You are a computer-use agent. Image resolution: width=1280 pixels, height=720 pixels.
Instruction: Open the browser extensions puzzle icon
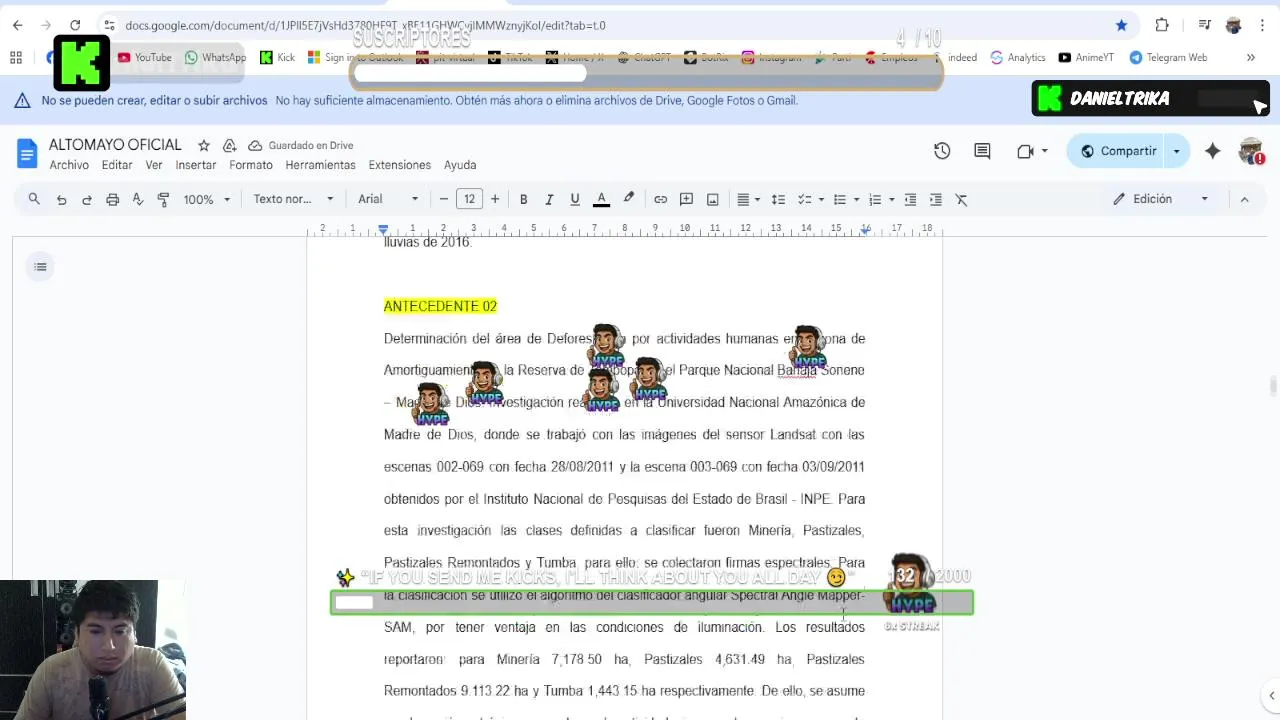[x=1162, y=25]
